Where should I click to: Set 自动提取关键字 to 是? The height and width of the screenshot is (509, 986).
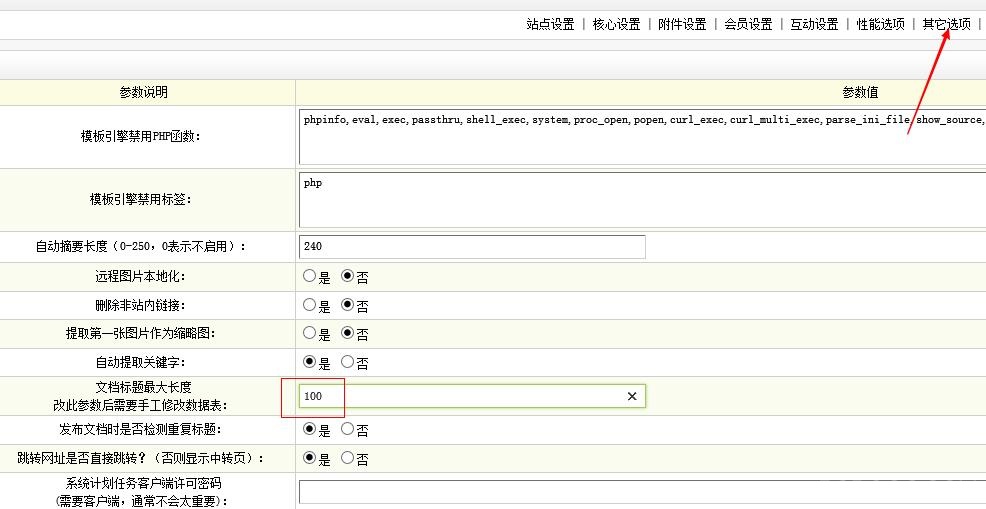coord(309,362)
